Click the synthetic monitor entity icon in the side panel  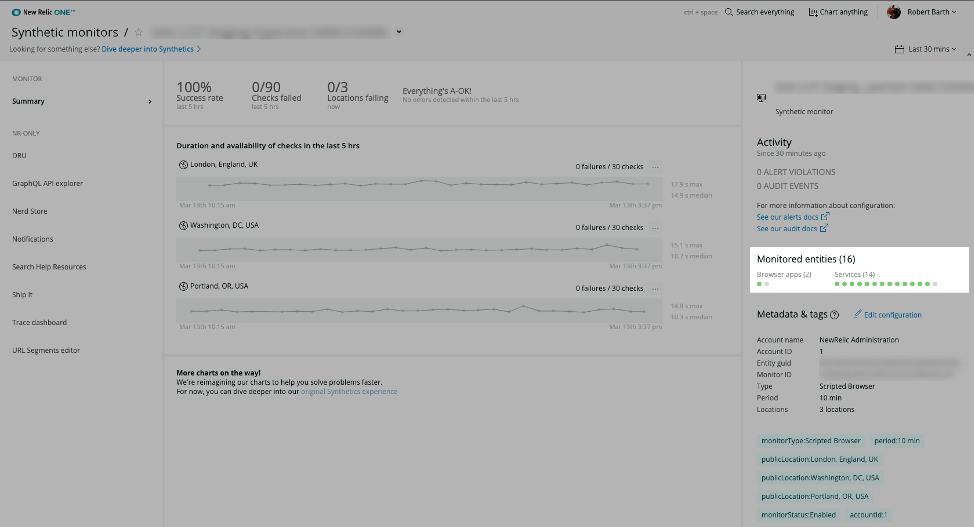(762, 98)
